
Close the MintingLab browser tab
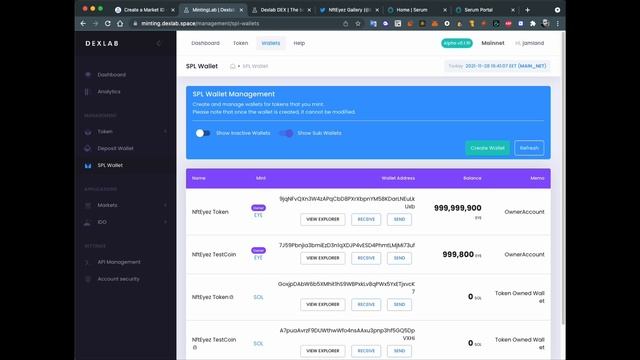[241, 10]
